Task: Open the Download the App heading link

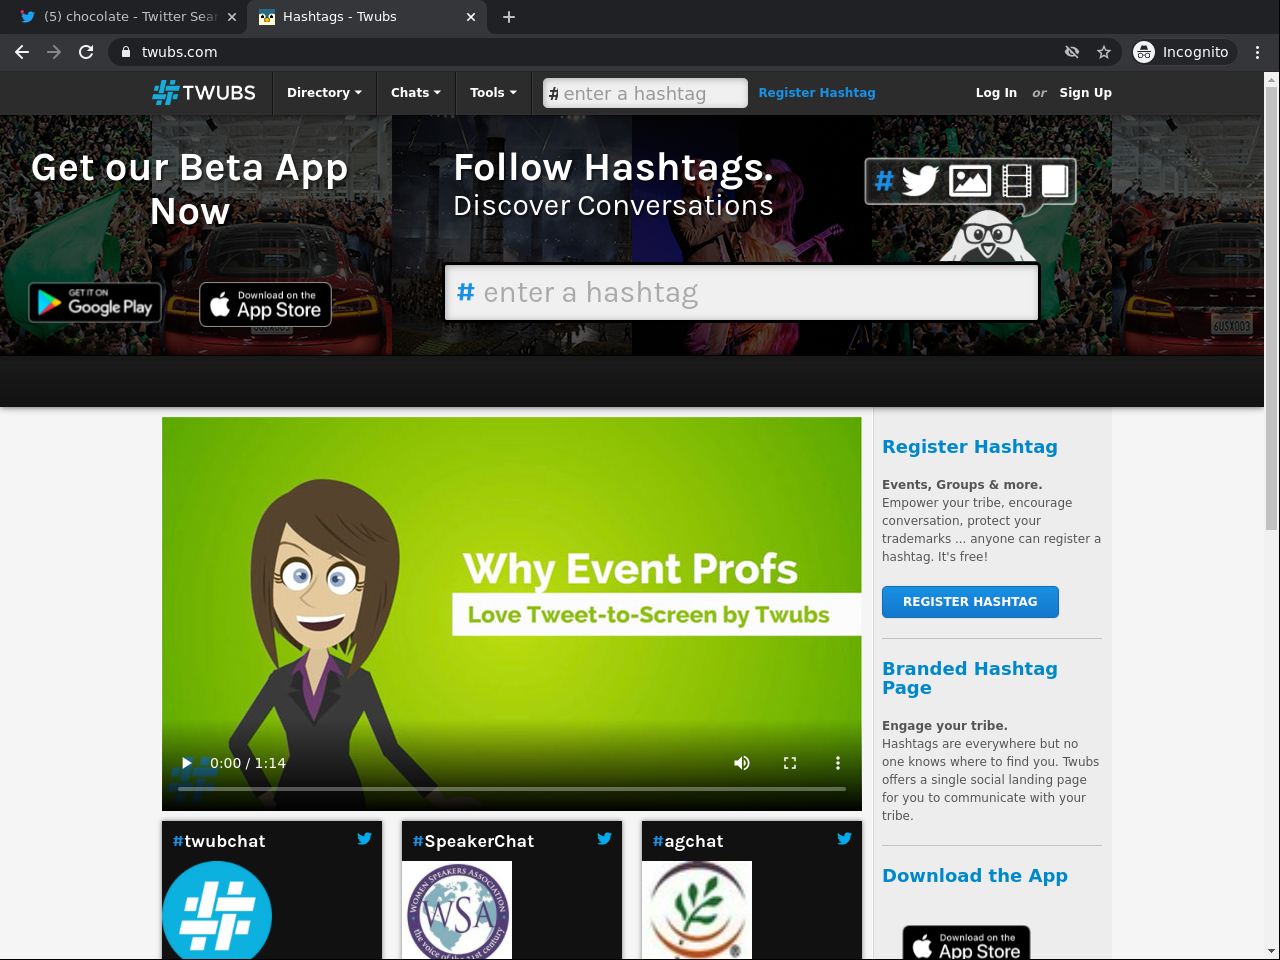Action: pyautogui.click(x=975, y=876)
